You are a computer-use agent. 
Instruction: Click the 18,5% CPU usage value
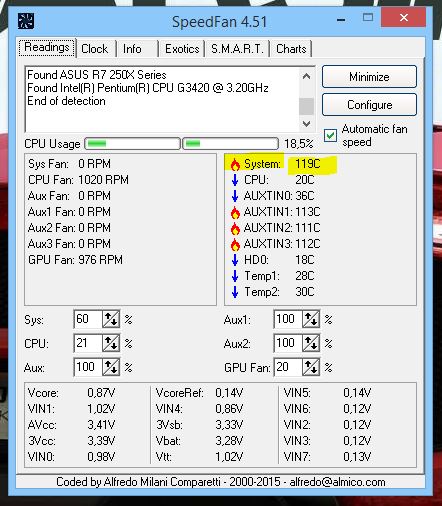299,144
